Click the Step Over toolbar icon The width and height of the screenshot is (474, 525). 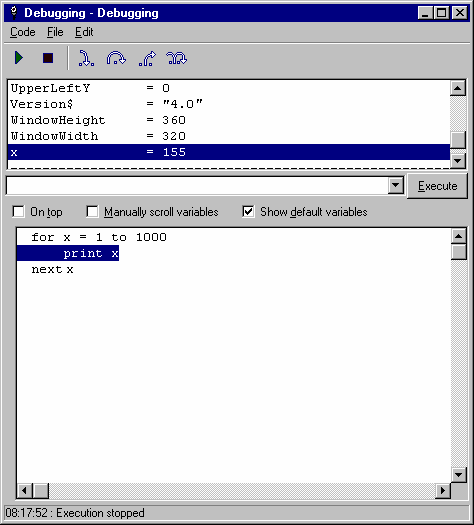pyautogui.click(x=116, y=58)
